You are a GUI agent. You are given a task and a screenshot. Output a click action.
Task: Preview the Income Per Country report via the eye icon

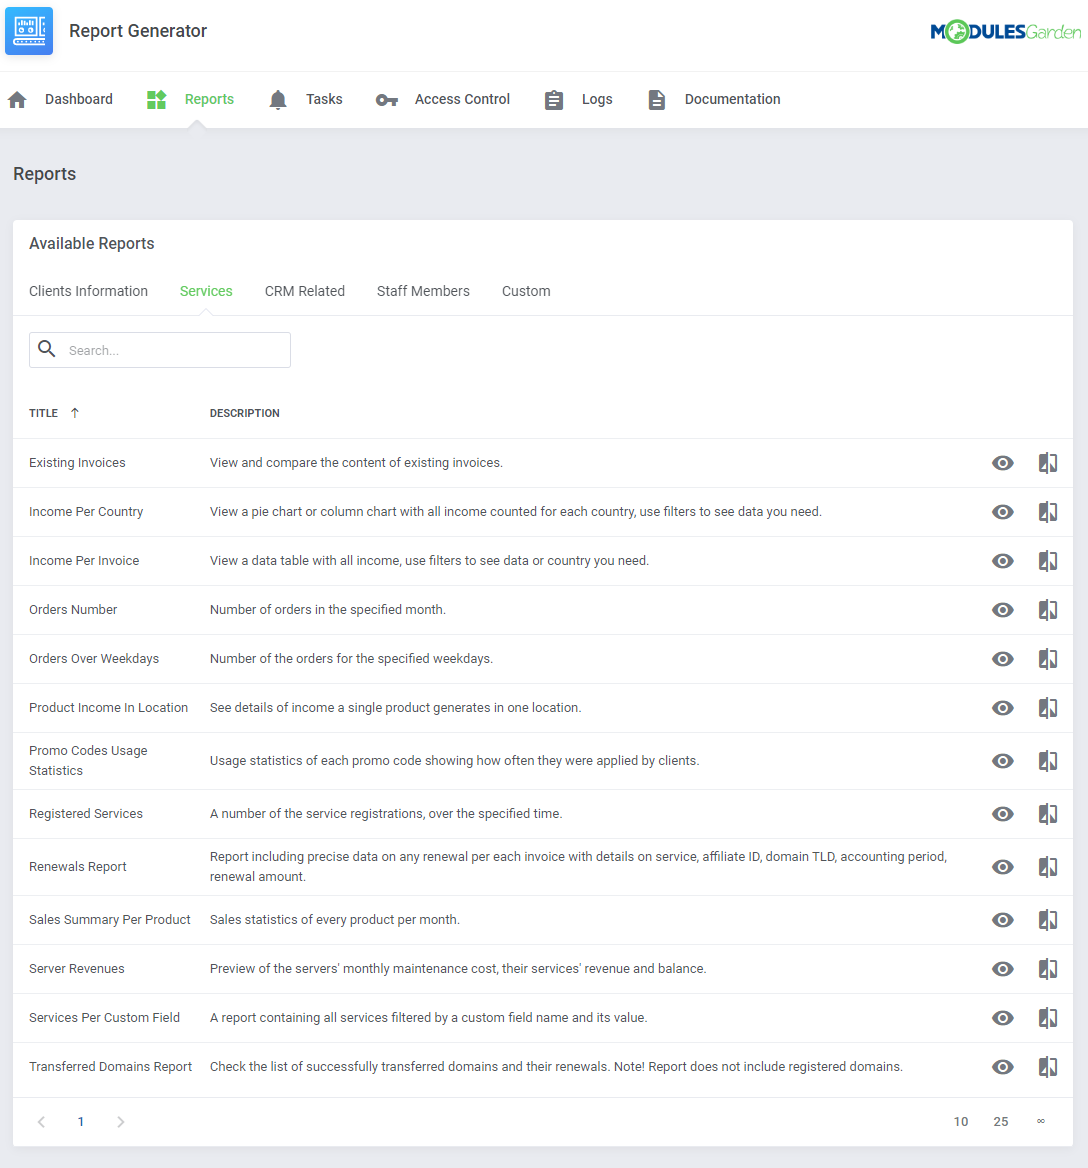(1002, 512)
